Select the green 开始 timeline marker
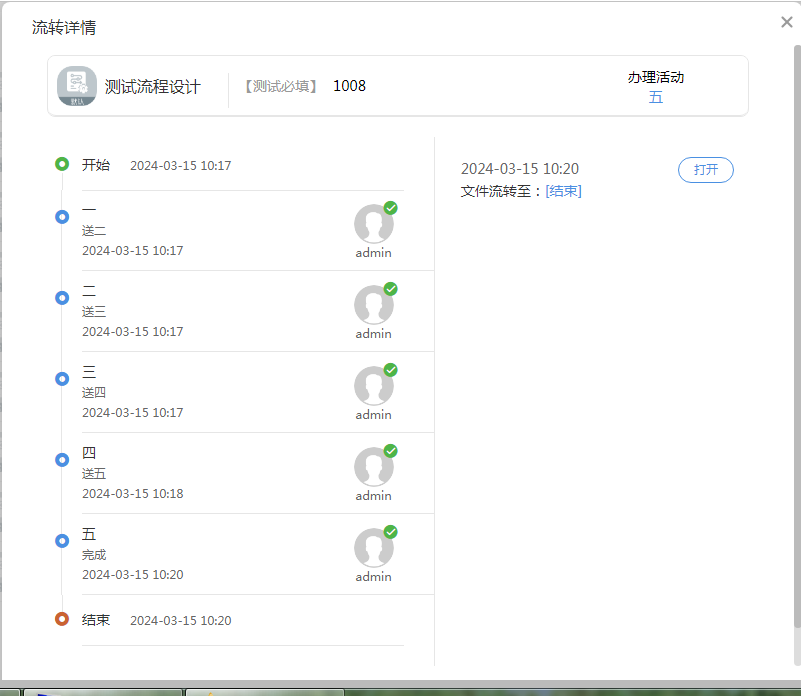The height and width of the screenshot is (696, 801). pyautogui.click(x=62, y=164)
